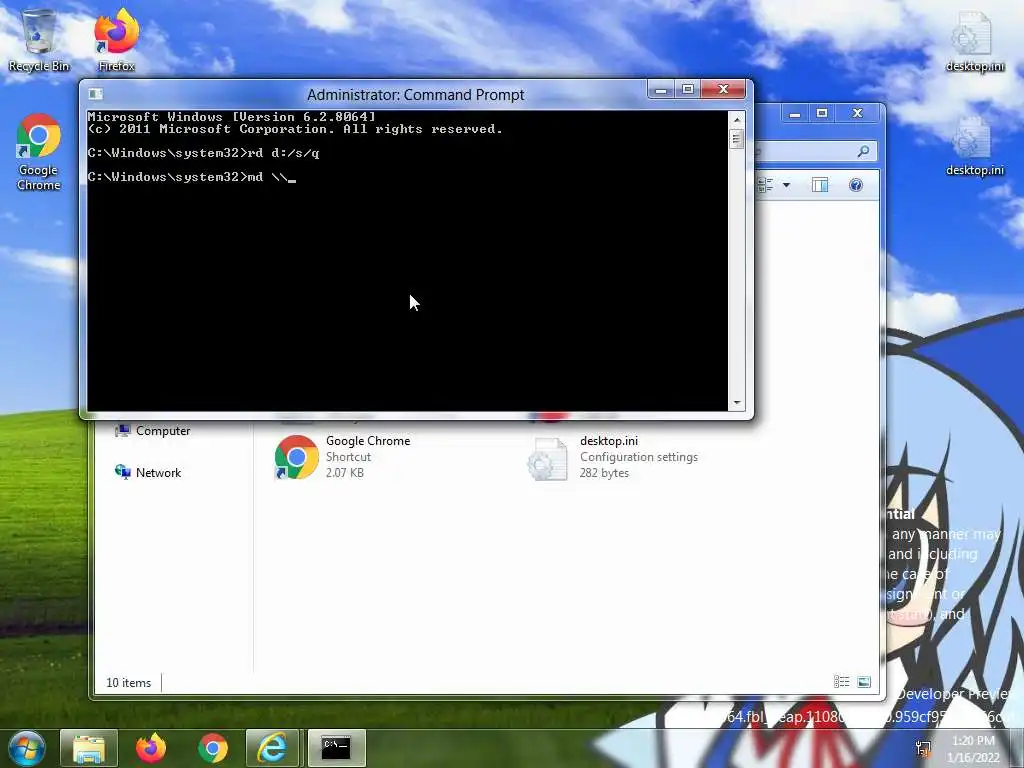Click the Command Prompt scroll up arrow
The width and height of the screenshot is (1024, 768).
coord(737,120)
